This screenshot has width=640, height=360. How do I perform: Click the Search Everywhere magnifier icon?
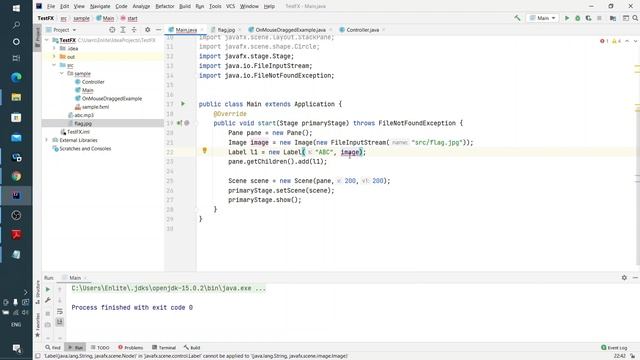[635, 18]
